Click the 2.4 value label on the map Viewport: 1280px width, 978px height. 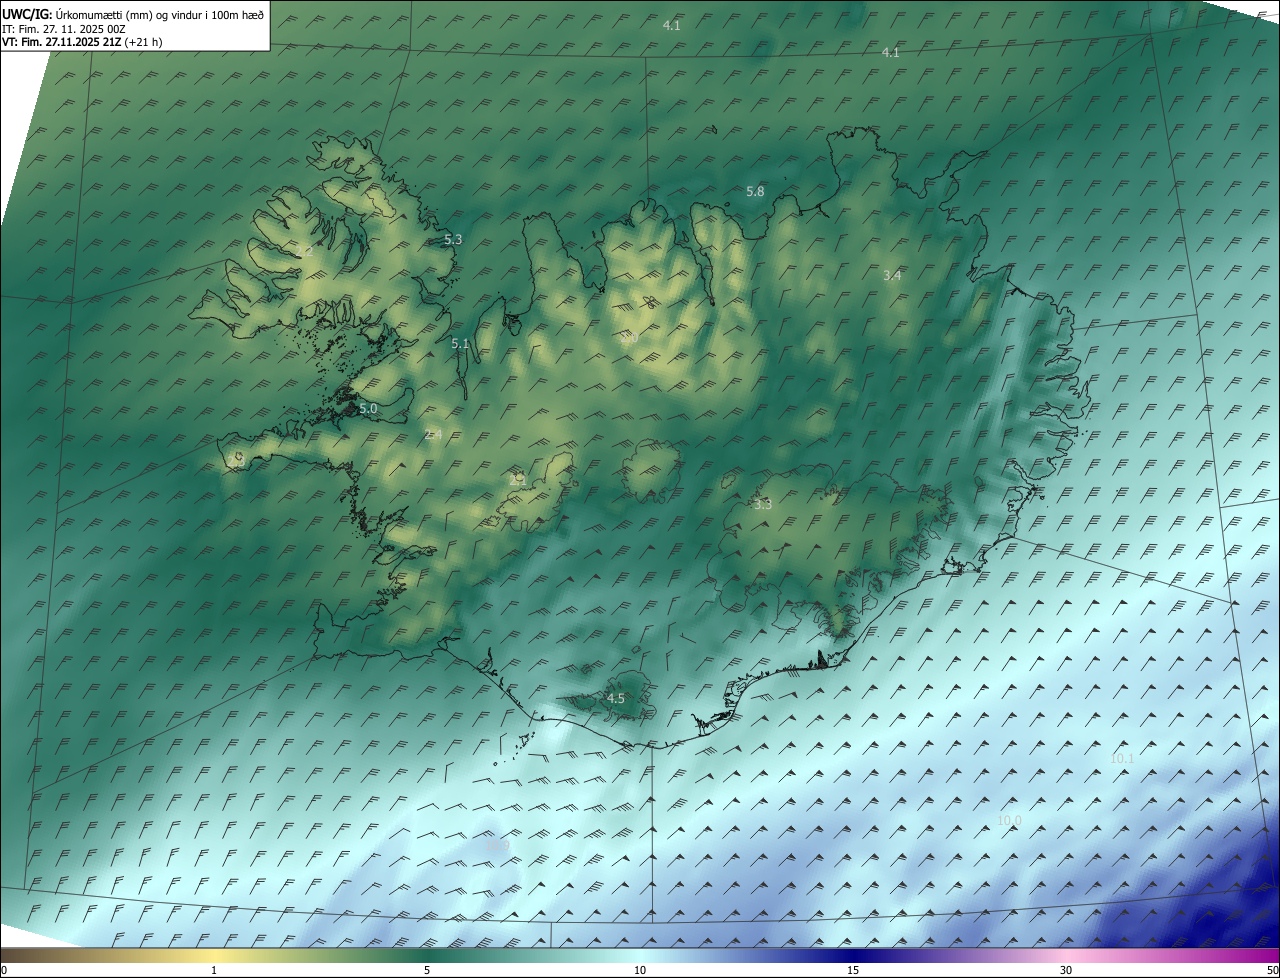click(x=433, y=434)
